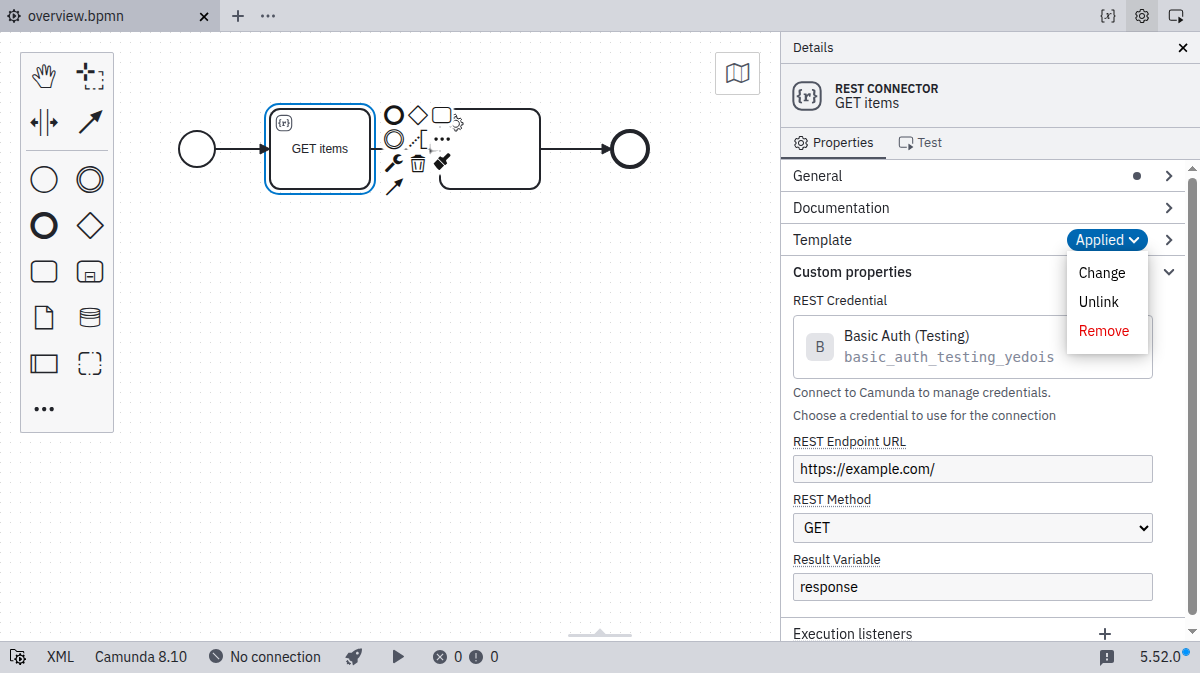1200x673 pixels.
Task: Delete element using trash icon in context pad
Action: click(418, 162)
